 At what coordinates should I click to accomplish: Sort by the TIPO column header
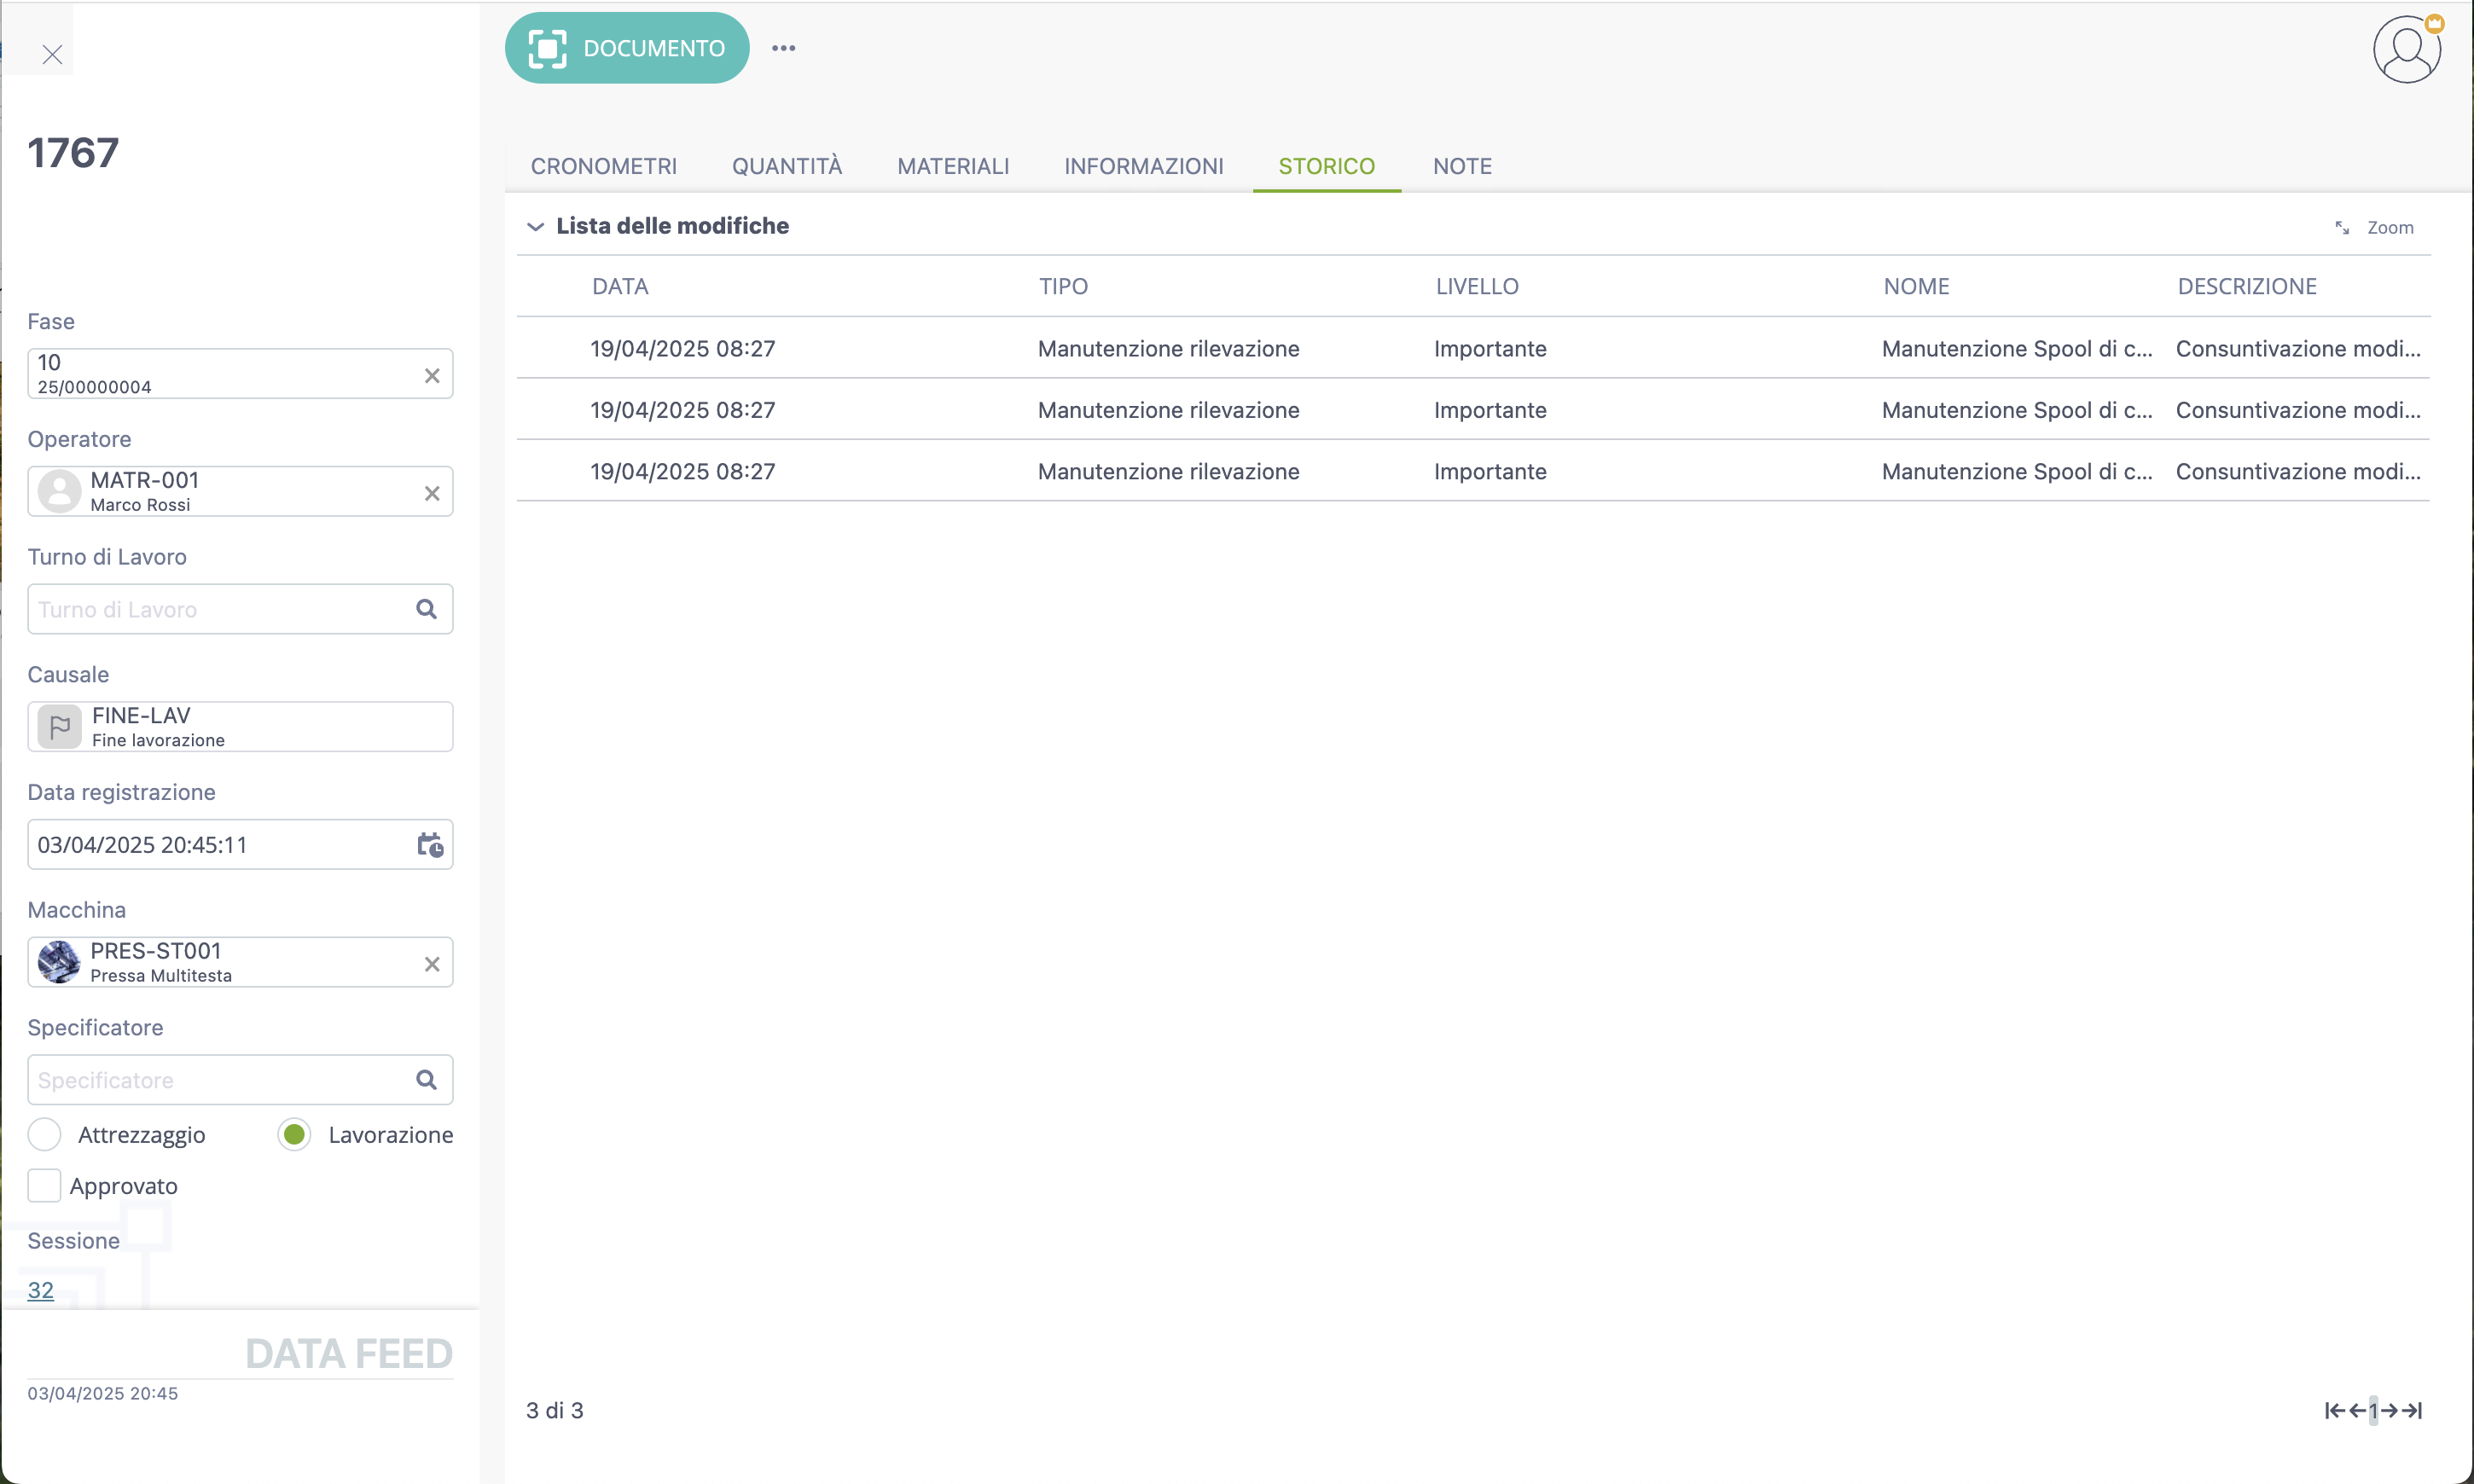(1063, 287)
